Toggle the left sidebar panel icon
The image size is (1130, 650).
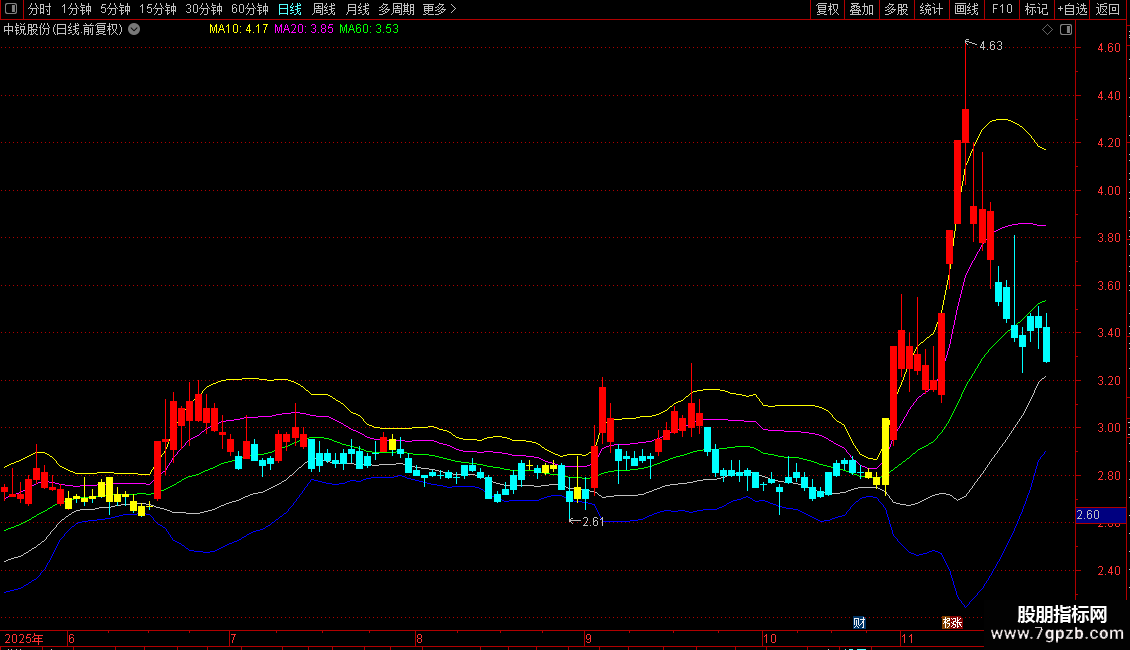11,9
